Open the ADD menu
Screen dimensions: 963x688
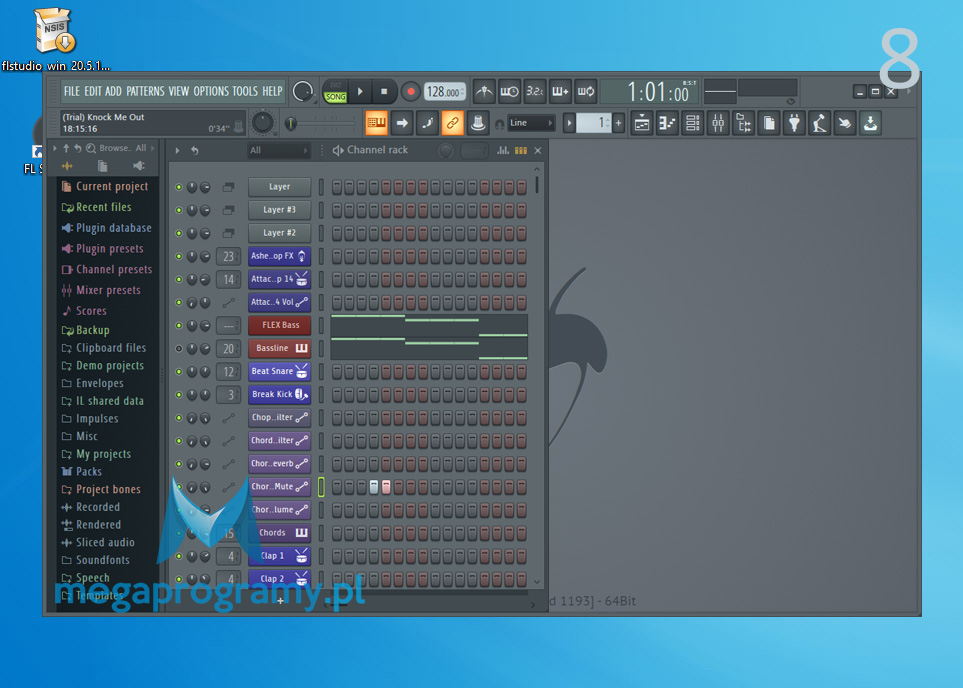[x=114, y=92]
